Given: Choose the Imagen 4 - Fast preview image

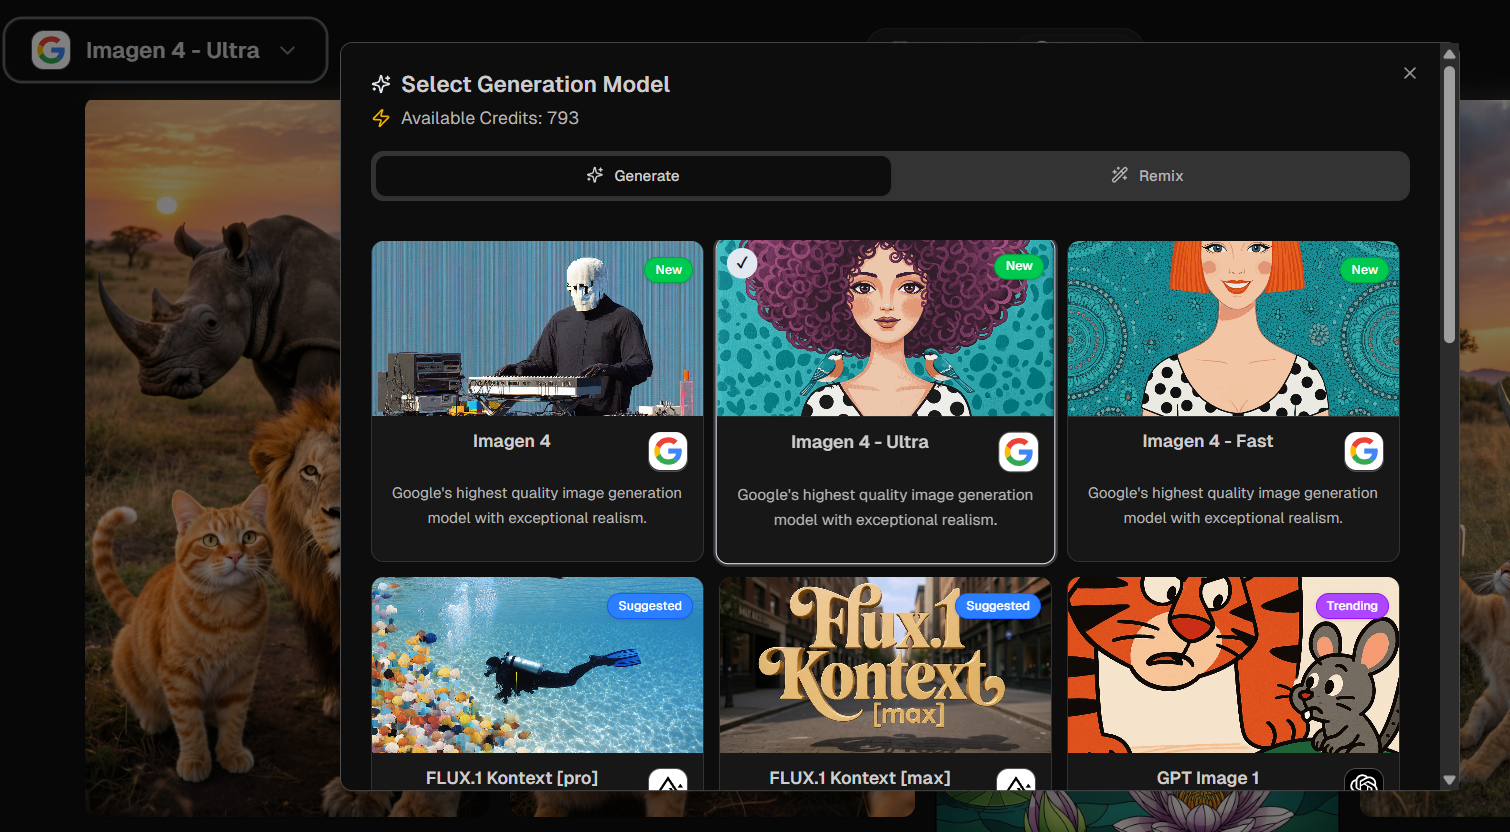Looking at the screenshot, I should (1233, 328).
